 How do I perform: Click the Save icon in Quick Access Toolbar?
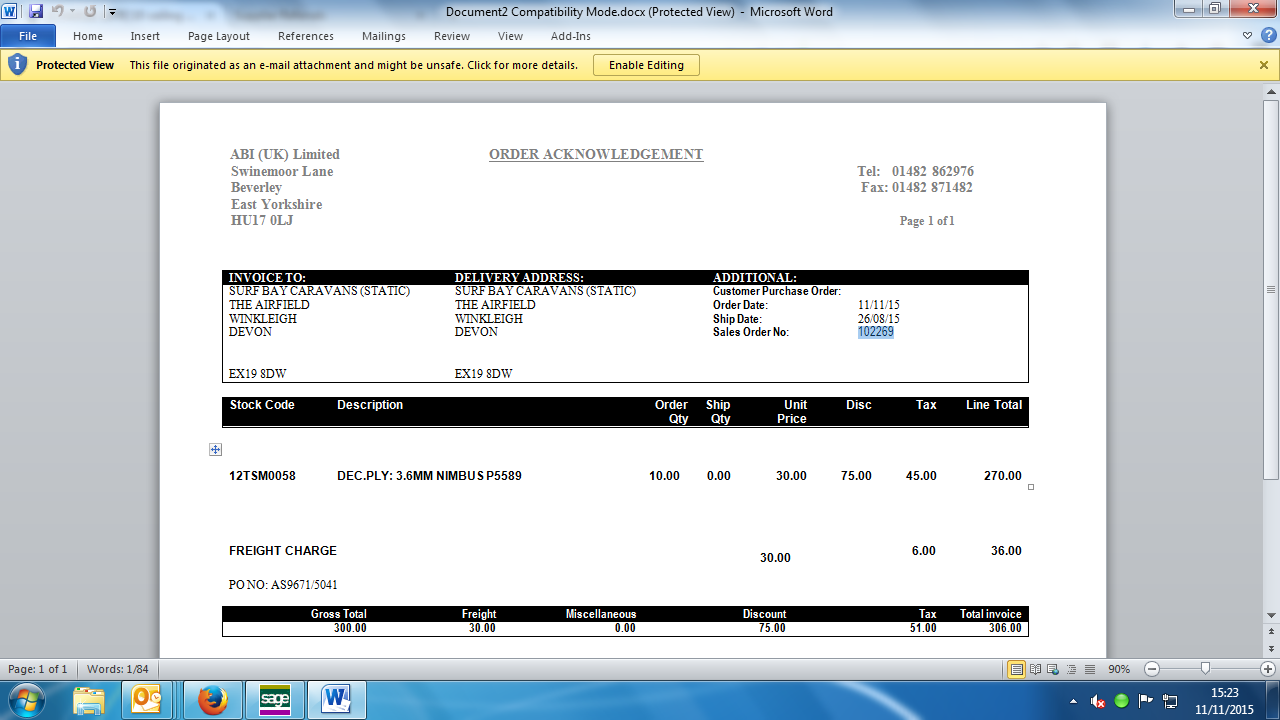(x=36, y=12)
